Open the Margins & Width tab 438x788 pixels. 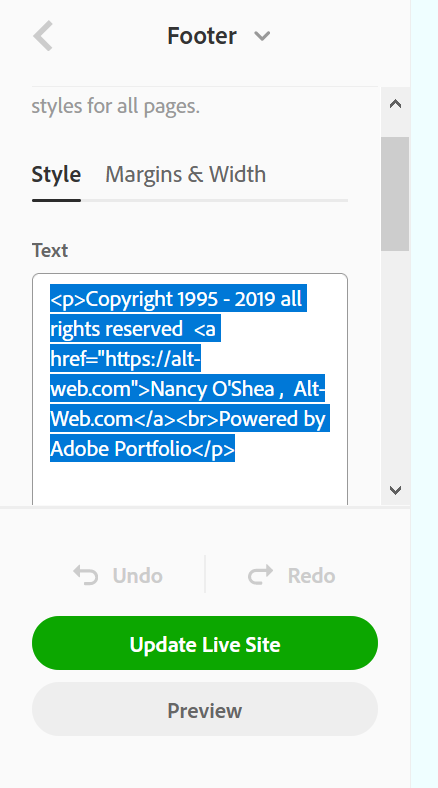[x=185, y=174]
